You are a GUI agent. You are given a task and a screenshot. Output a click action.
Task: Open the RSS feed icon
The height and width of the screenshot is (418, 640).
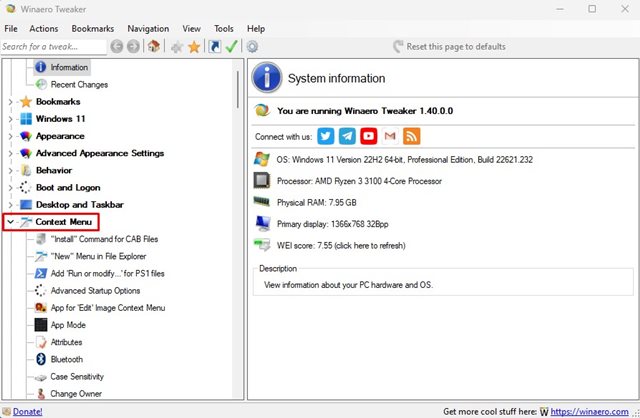[x=411, y=136]
